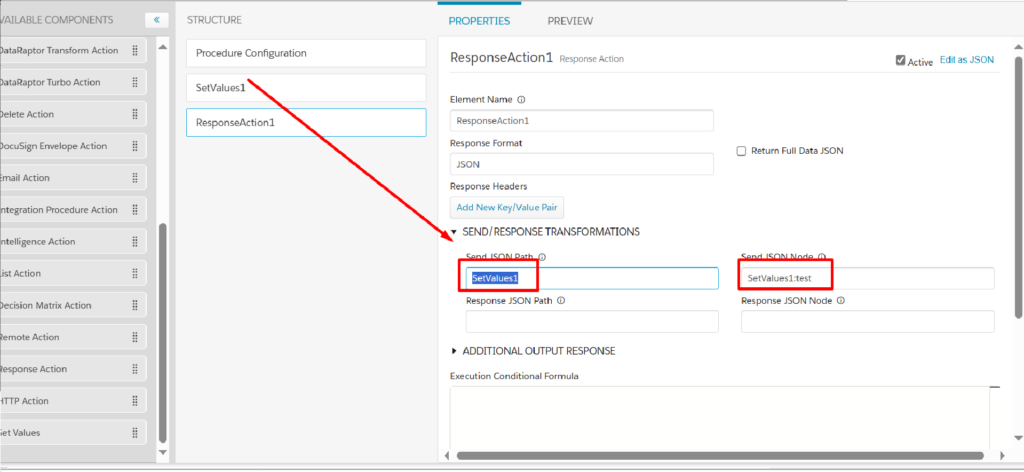This screenshot has height=472, width=1024.
Task: Click drag handle beside Remote Action
Action: [135, 337]
